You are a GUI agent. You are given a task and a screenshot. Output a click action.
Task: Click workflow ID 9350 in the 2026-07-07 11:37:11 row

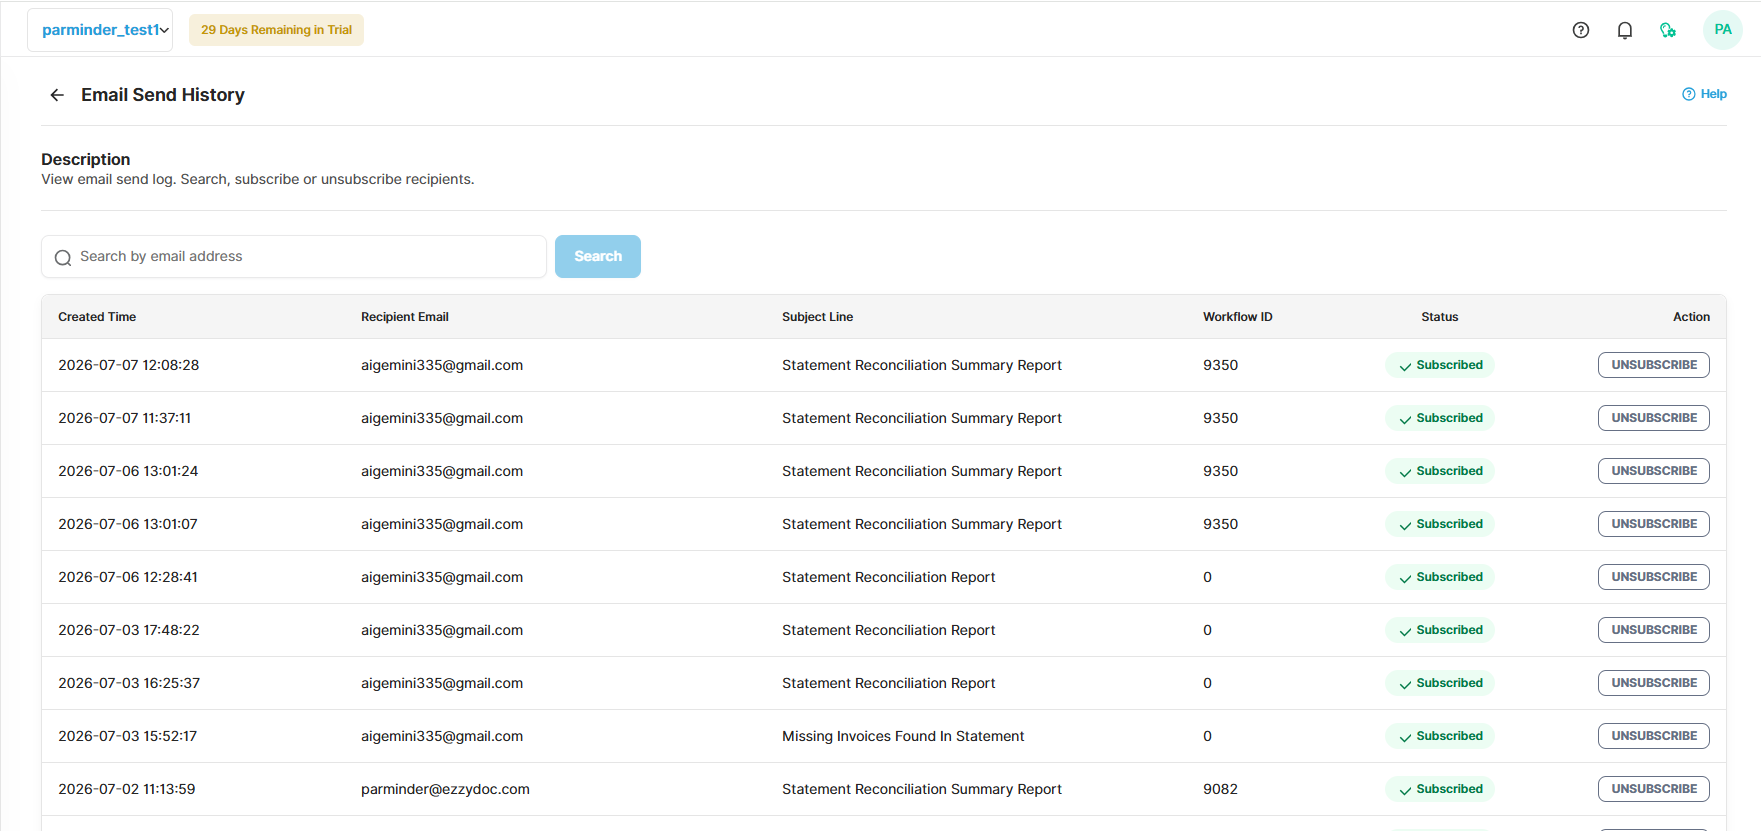point(1220,418)
